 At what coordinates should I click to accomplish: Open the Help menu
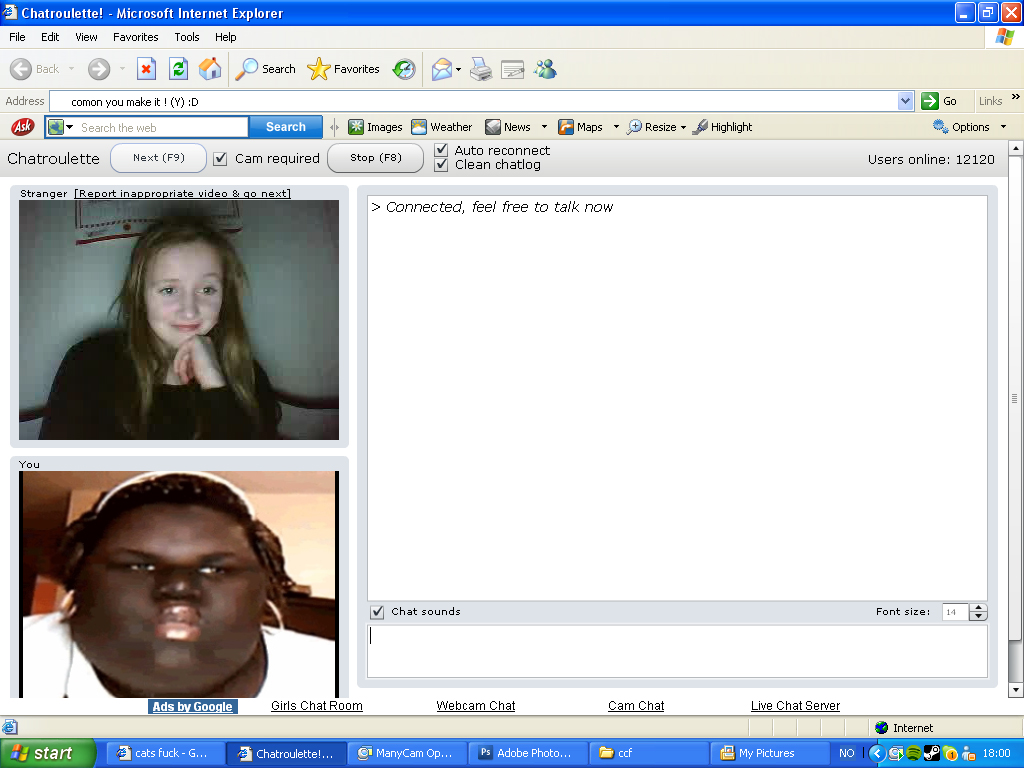pos(225,37)
